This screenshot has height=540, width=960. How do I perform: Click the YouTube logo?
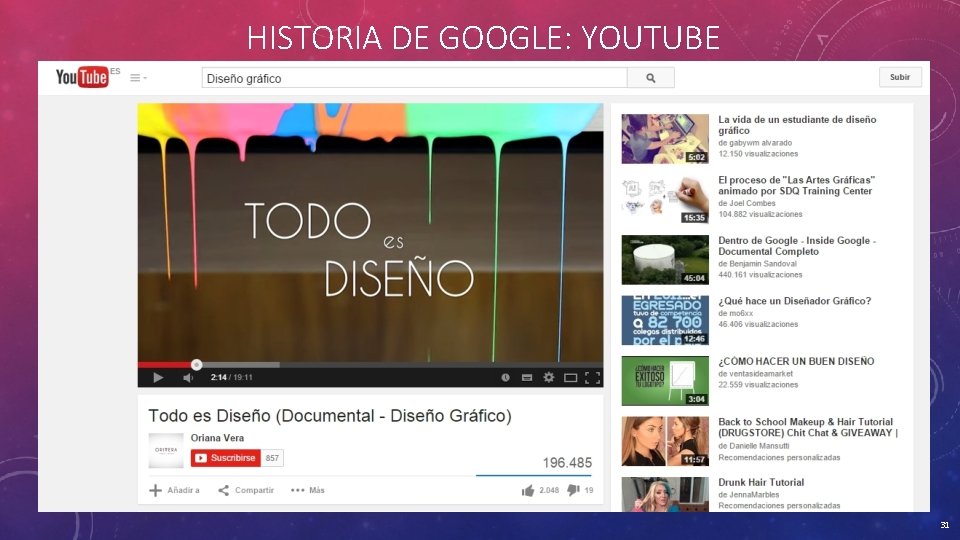(82, 77)
